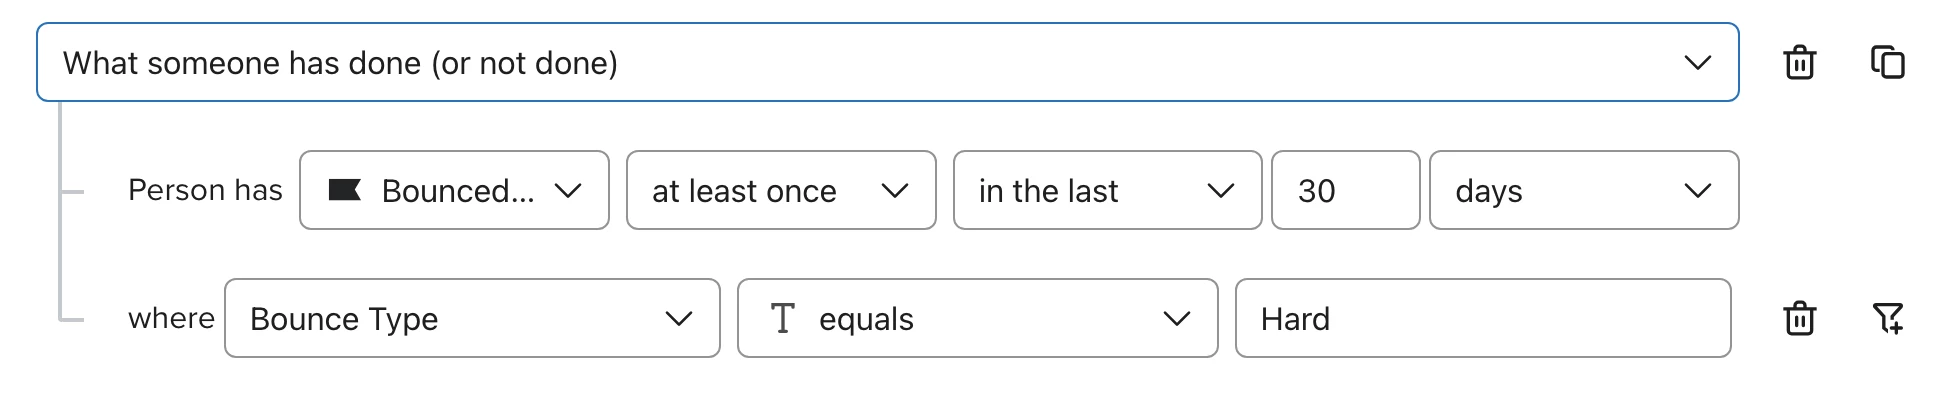
Task: Open the "in the last" timeframe dropdown
Action: tap(1107, 190)
